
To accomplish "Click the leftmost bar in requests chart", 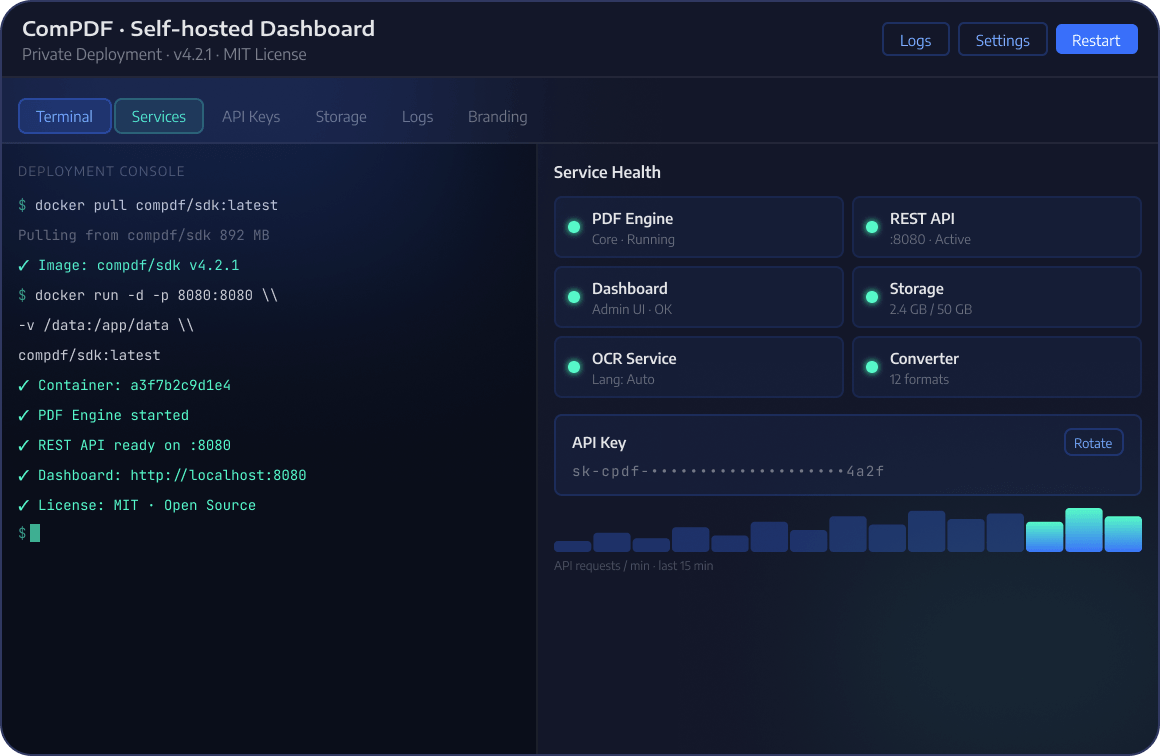I will (573, 547).
